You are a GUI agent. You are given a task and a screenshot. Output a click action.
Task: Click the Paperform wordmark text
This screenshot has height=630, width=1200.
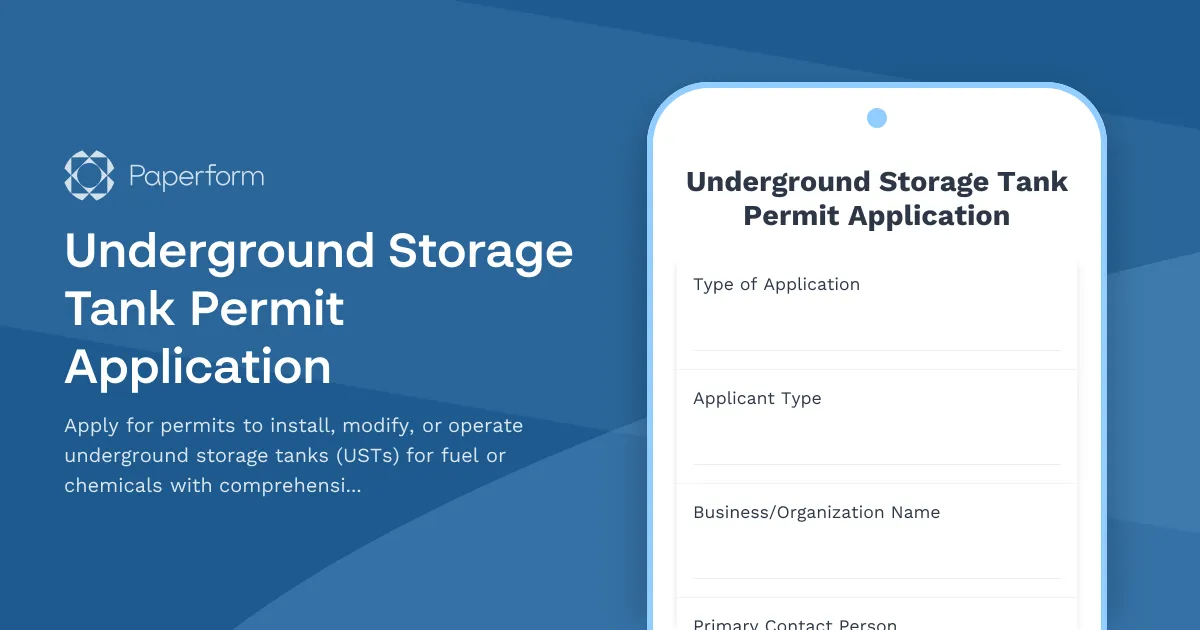[196, 175]
